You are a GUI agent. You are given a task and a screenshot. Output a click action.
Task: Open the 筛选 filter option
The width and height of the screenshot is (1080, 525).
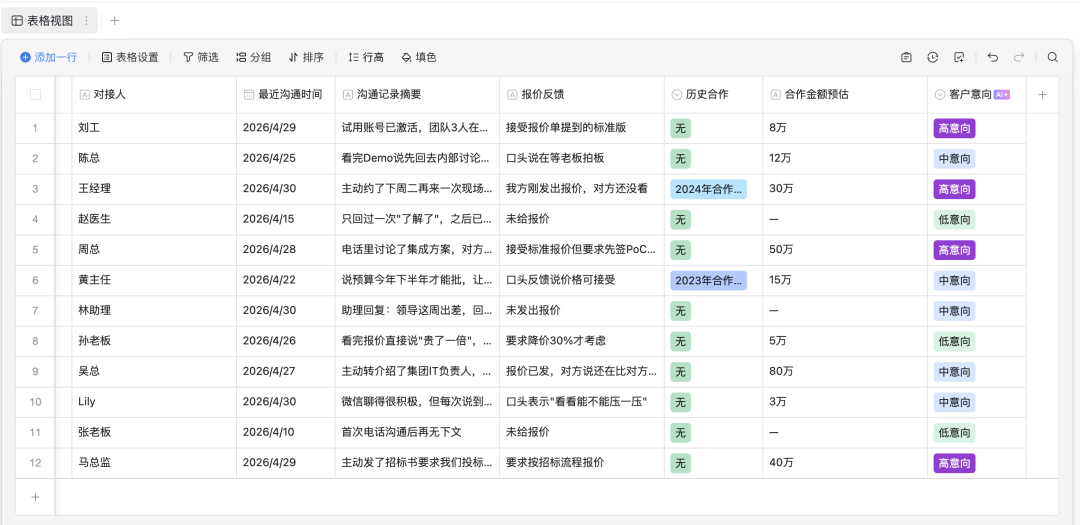(200, 58)
